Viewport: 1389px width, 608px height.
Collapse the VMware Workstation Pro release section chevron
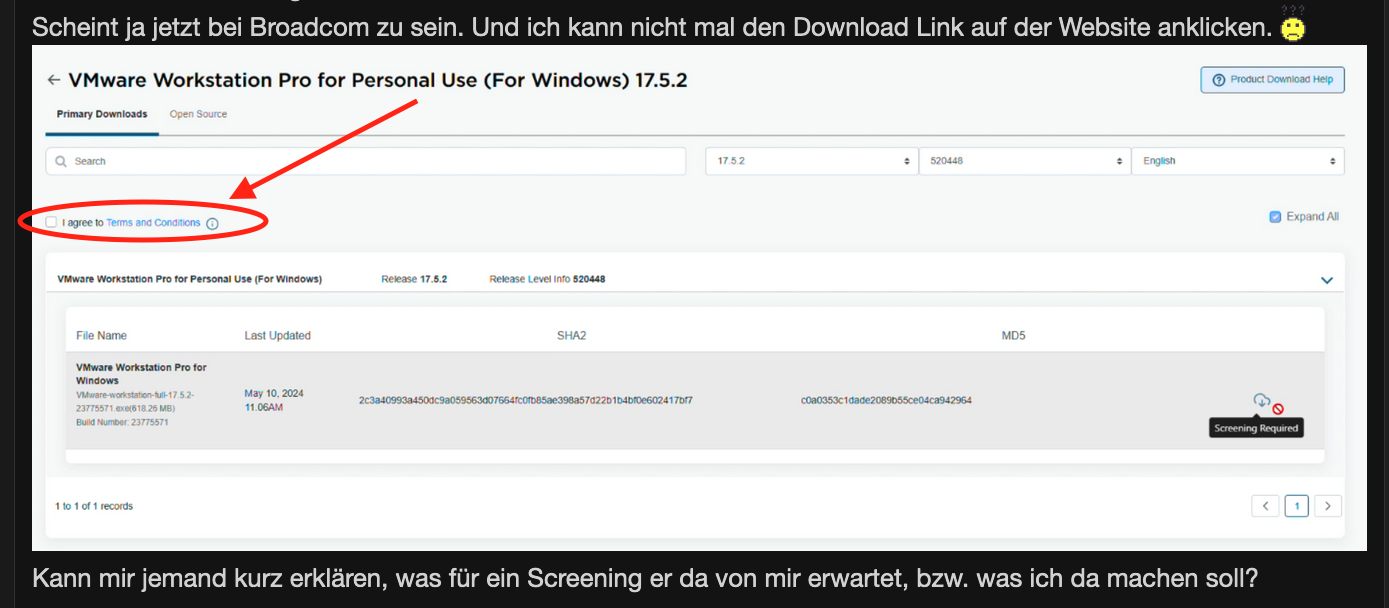(x=1327, y=280)
